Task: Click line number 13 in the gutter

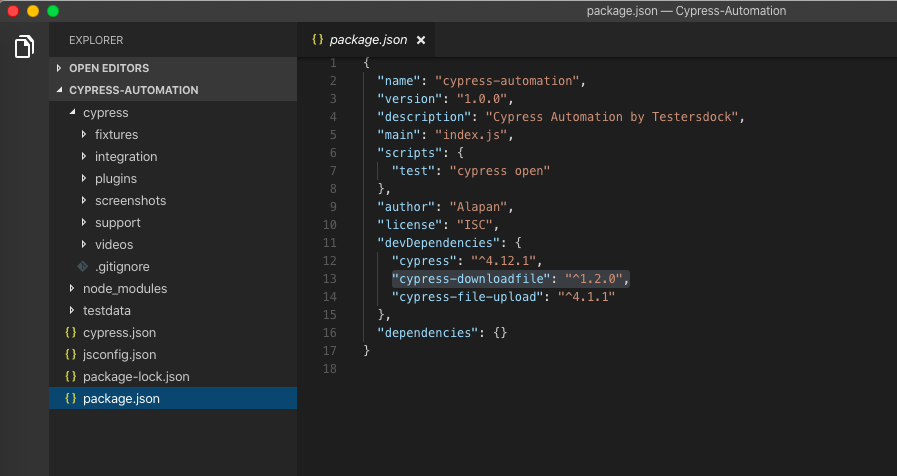Action: pyautogui.click(x=330, y=279)
